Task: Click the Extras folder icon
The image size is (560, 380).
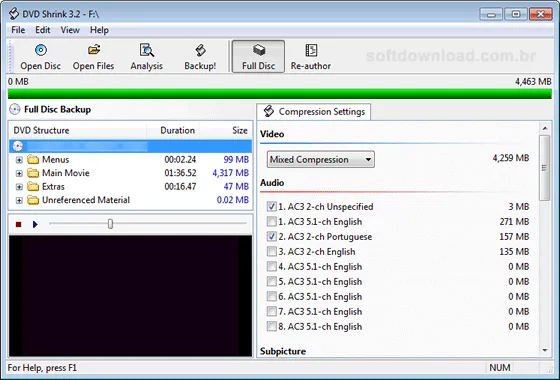Action: [x=33, y=186]
